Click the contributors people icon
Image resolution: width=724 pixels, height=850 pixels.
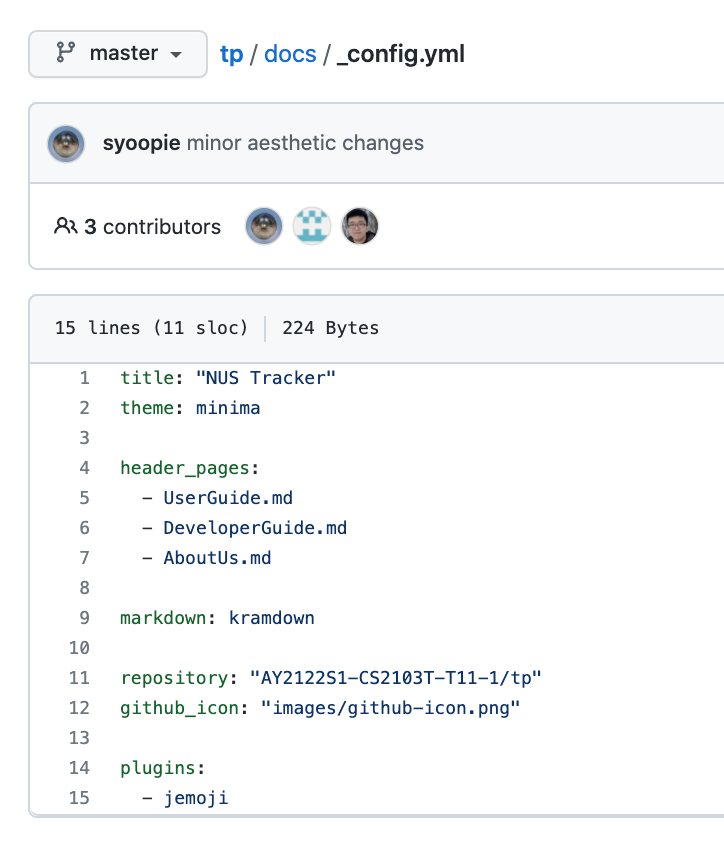[x=66, y=226]
